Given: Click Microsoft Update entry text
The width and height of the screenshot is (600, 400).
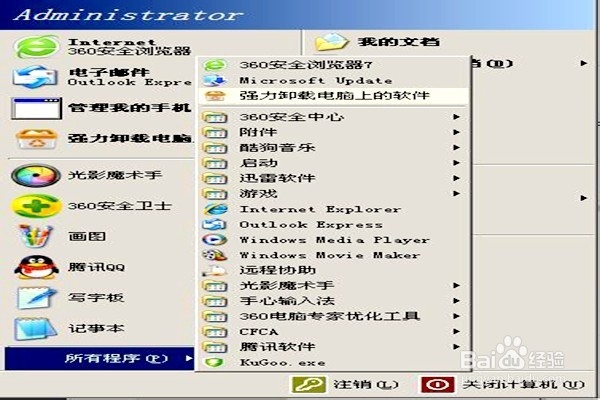Looking at the screenshot, I should click(316, 80).
